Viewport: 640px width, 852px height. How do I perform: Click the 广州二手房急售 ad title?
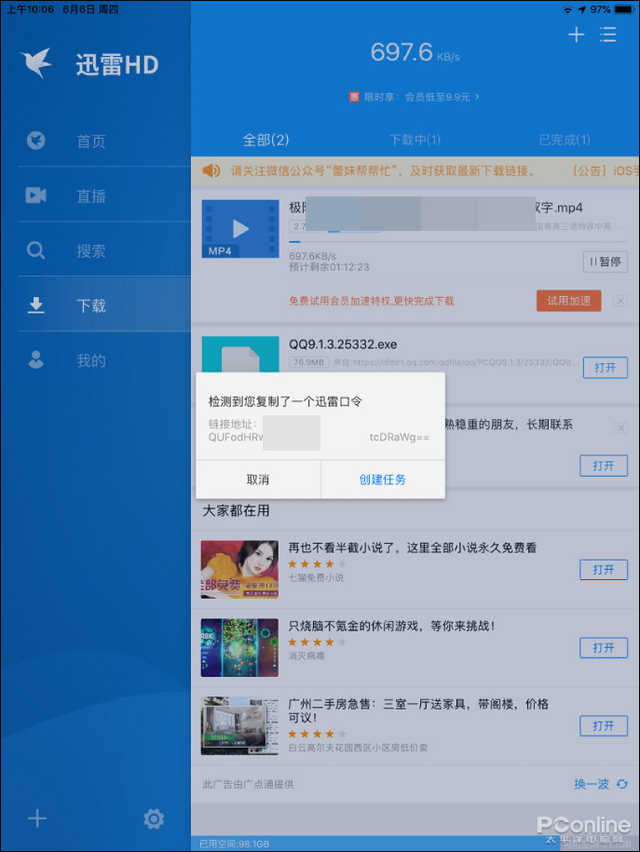pos(418,711)
